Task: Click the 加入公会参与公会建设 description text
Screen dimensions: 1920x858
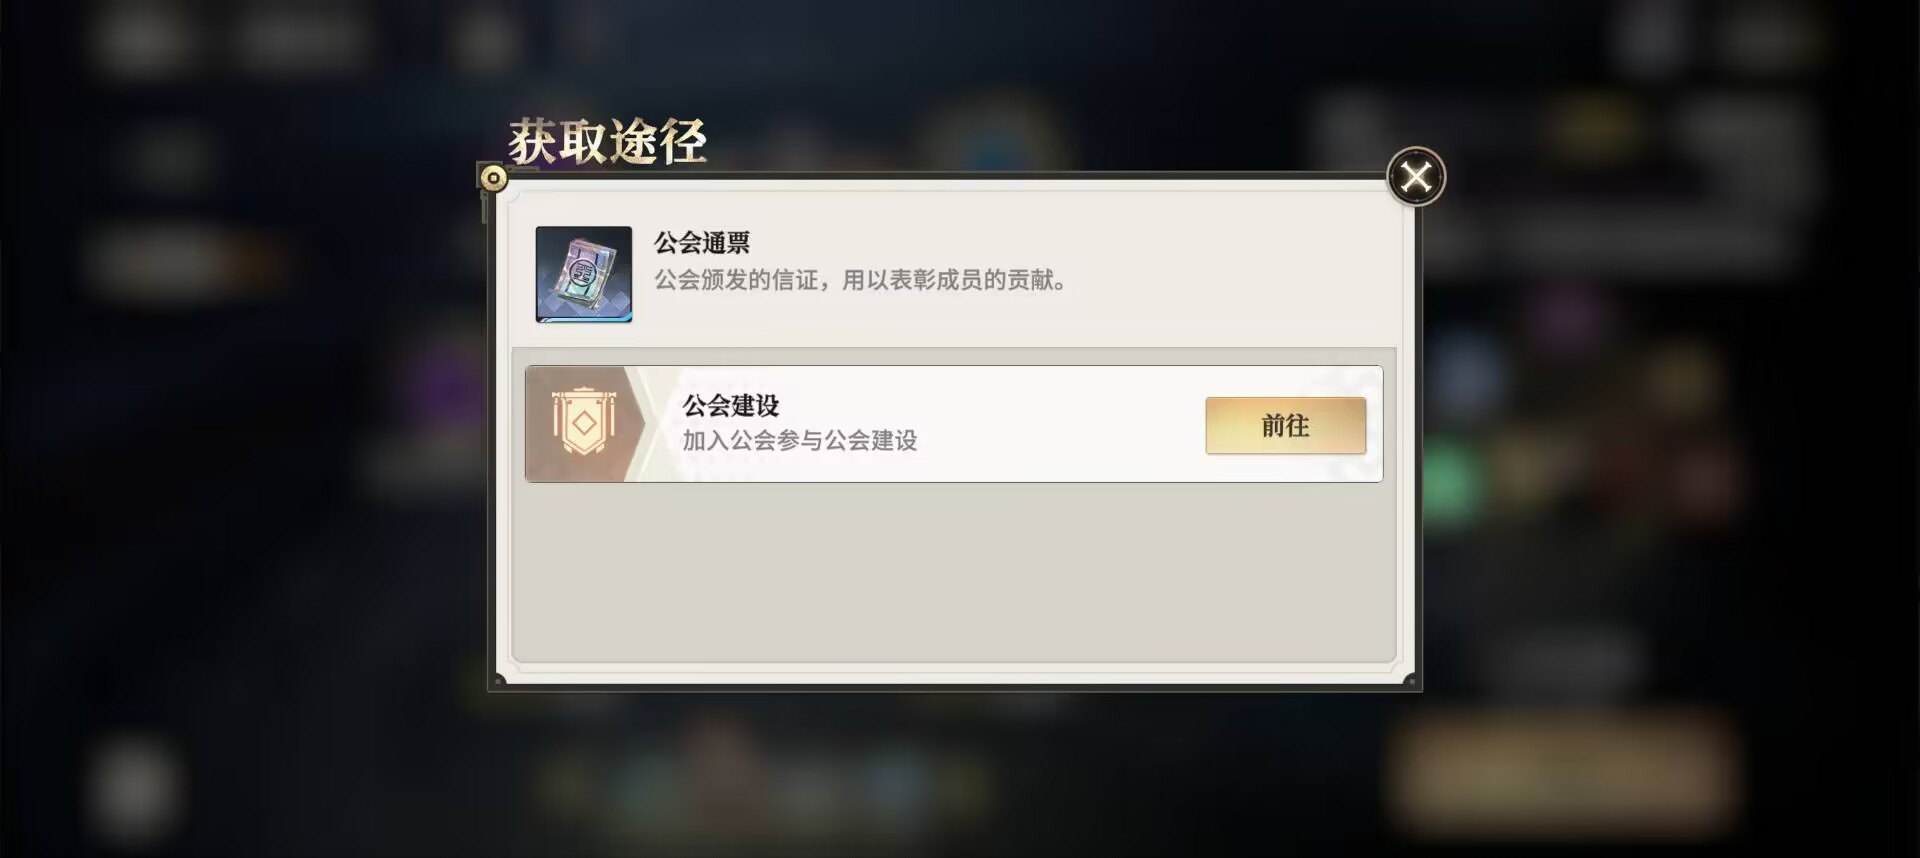Action: 799,440
